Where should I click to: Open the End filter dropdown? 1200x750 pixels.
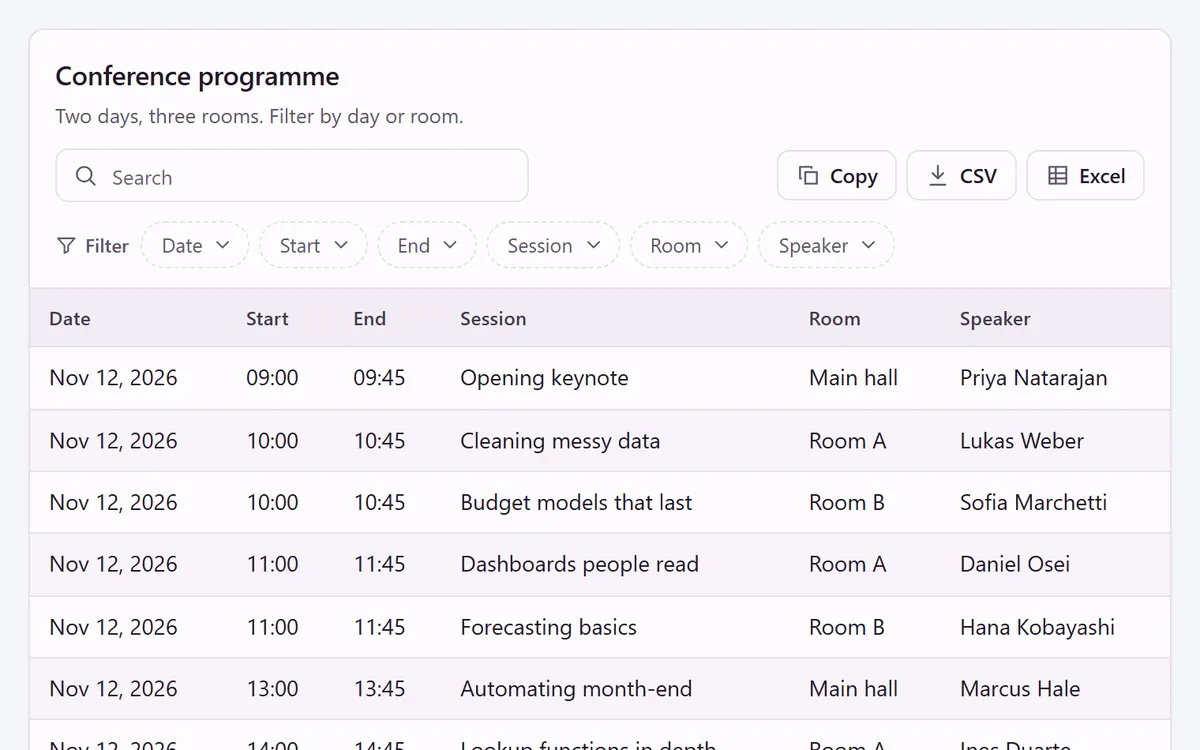427,245
